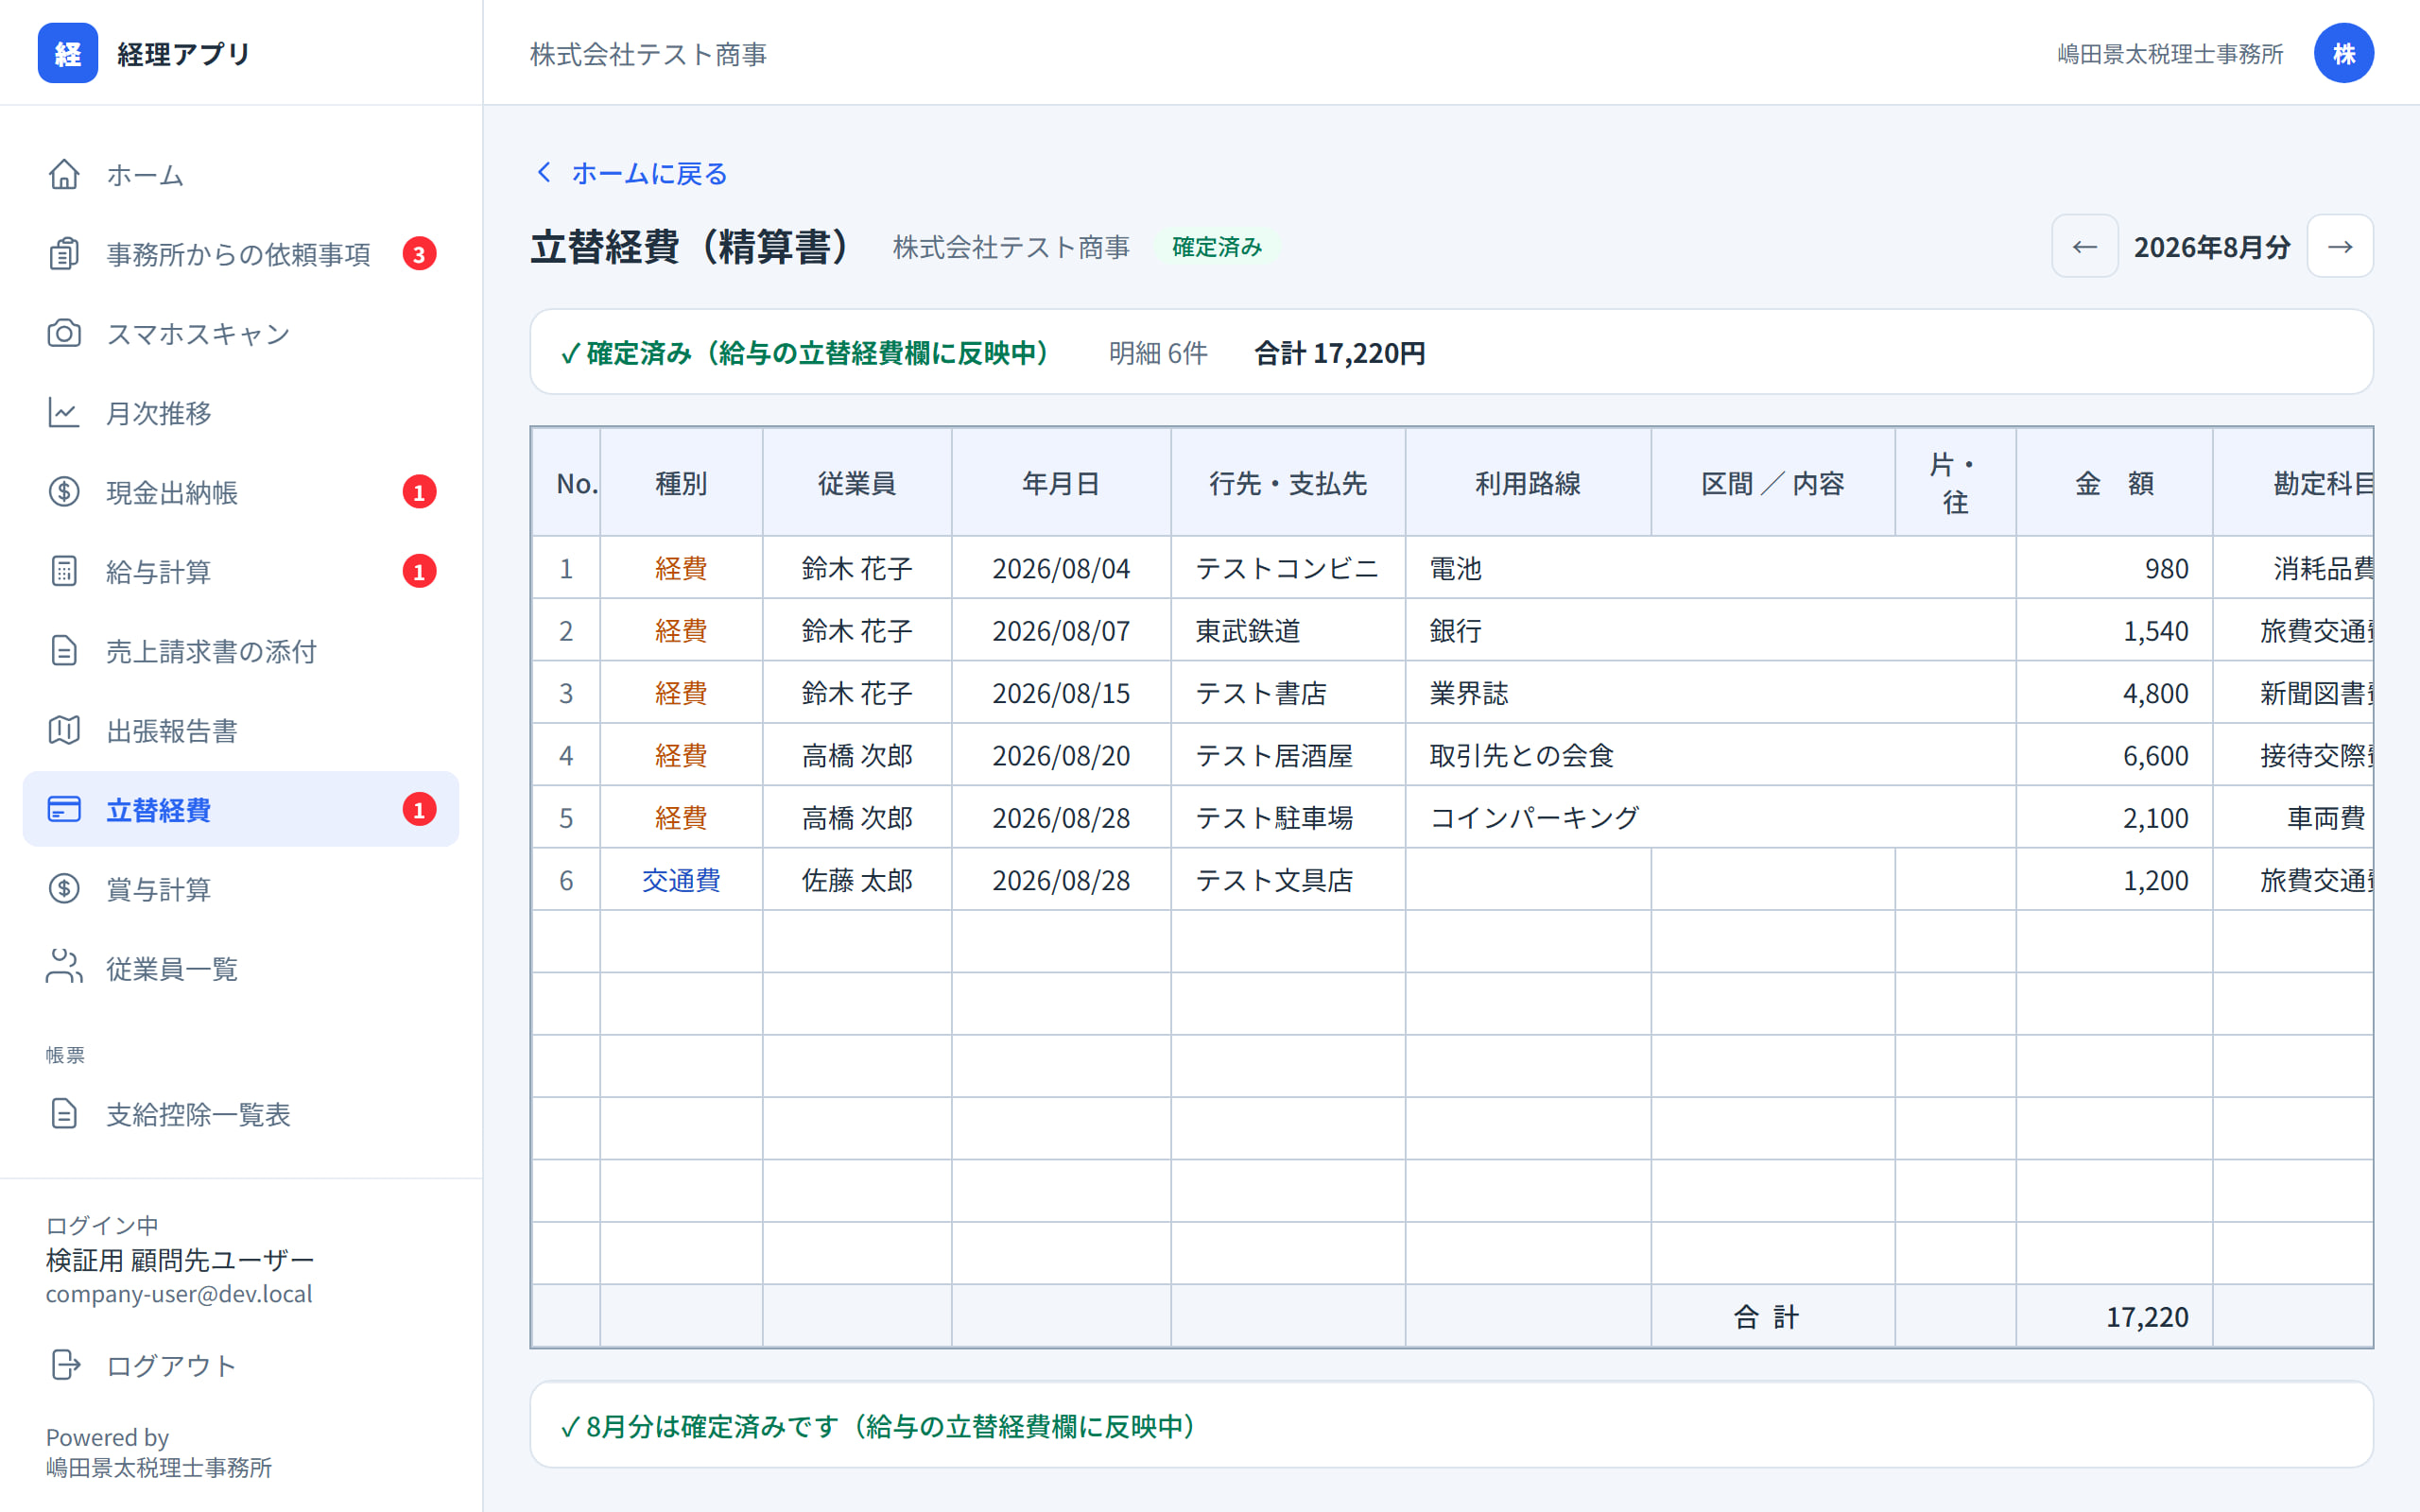Click the 事務所からの依頼事項 clipboard icon
2420x1512 pixels.
coord(64,254)
